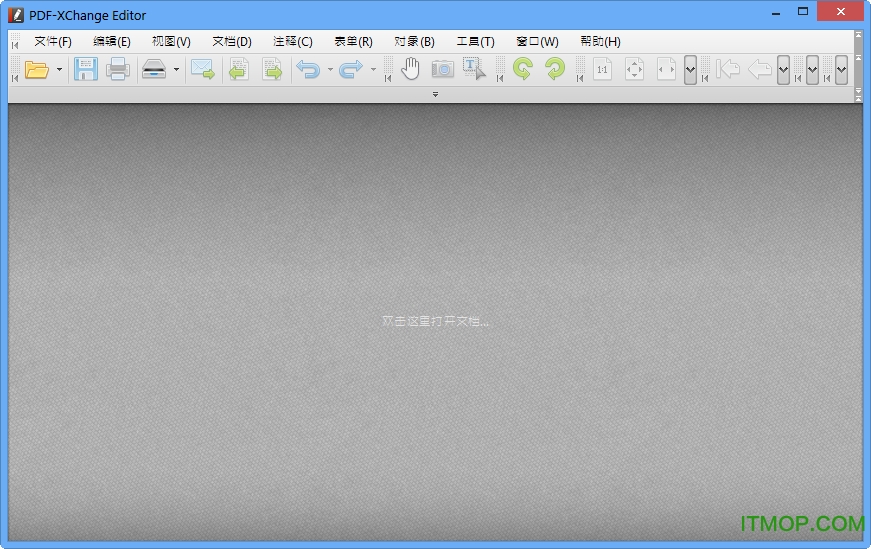Open the 帮助(H) menu
Screen dimensions: 871x549
click(600, 42)
